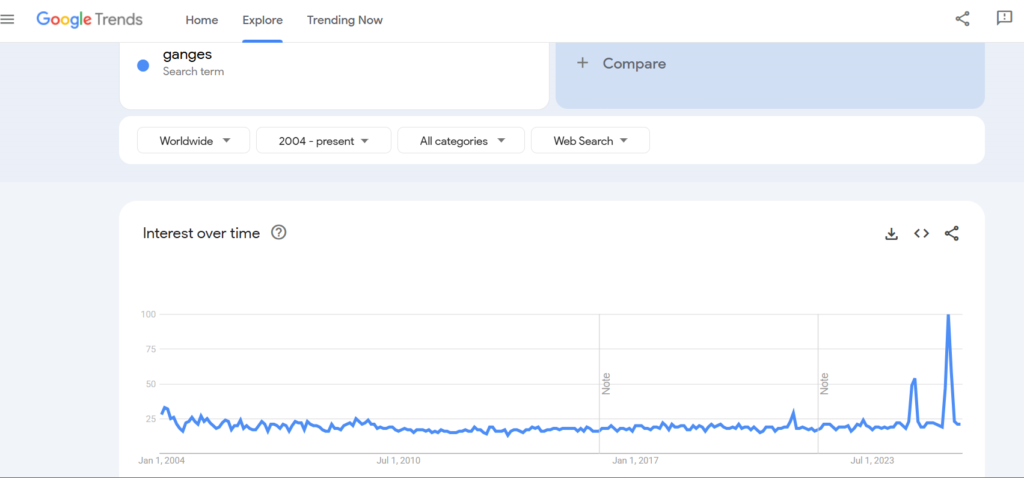Click the help icon beside Interest over time
Viewport: 1024px width, 478px height.
click(x=279, y=233)
